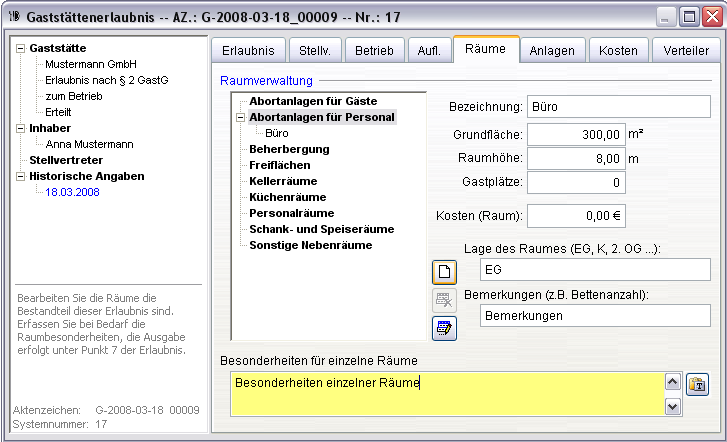Click the new room document icon
Image resolution: width=727 pixels, height=442 pixels.
point(445,271)
